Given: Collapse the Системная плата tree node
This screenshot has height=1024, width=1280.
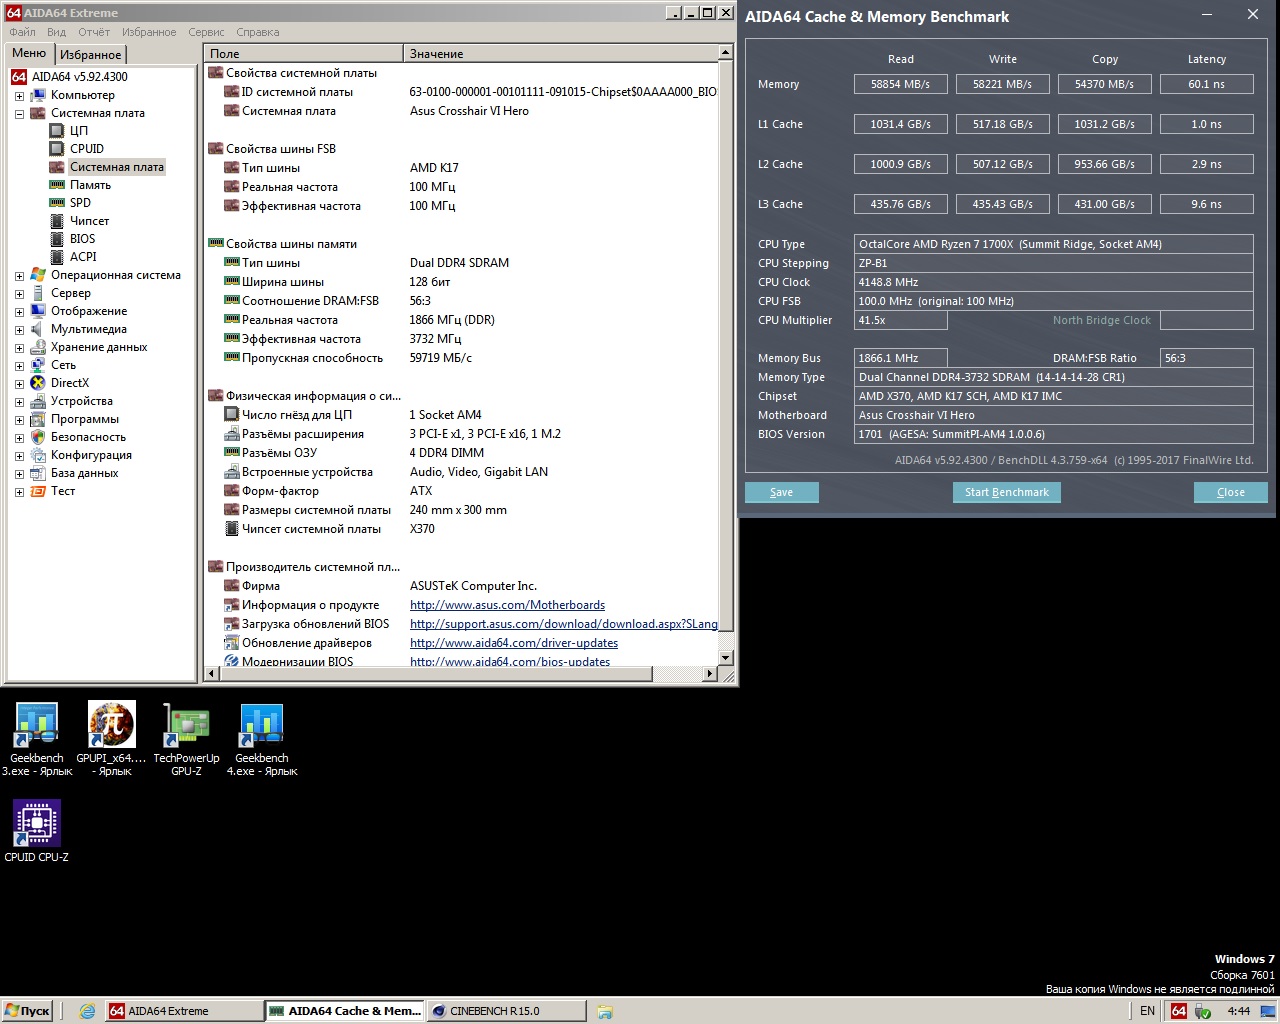Looking at the screenshot, I should pos(19,114).
